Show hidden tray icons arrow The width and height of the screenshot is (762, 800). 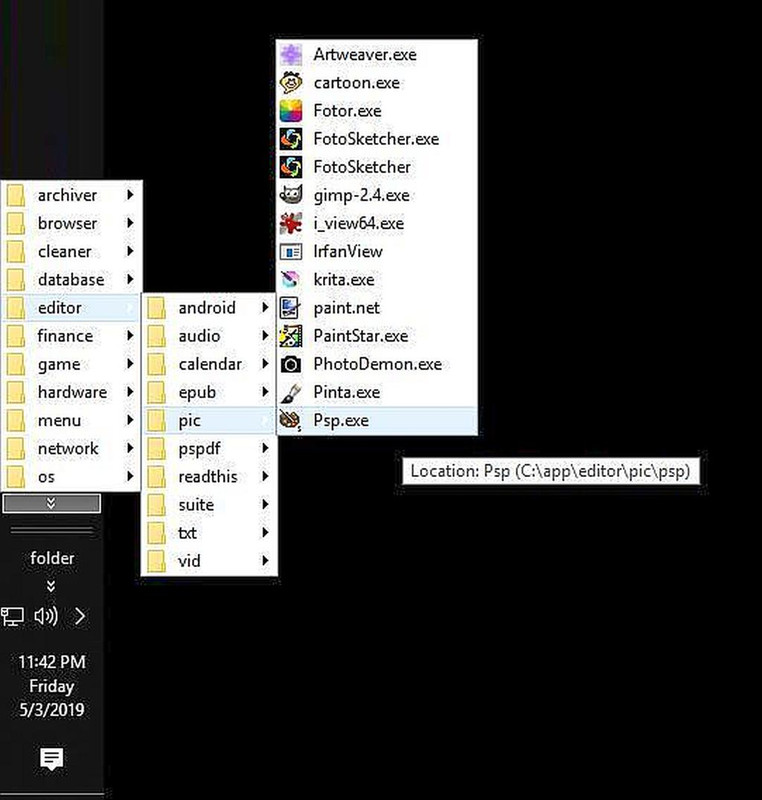click(x=80, y=616)
